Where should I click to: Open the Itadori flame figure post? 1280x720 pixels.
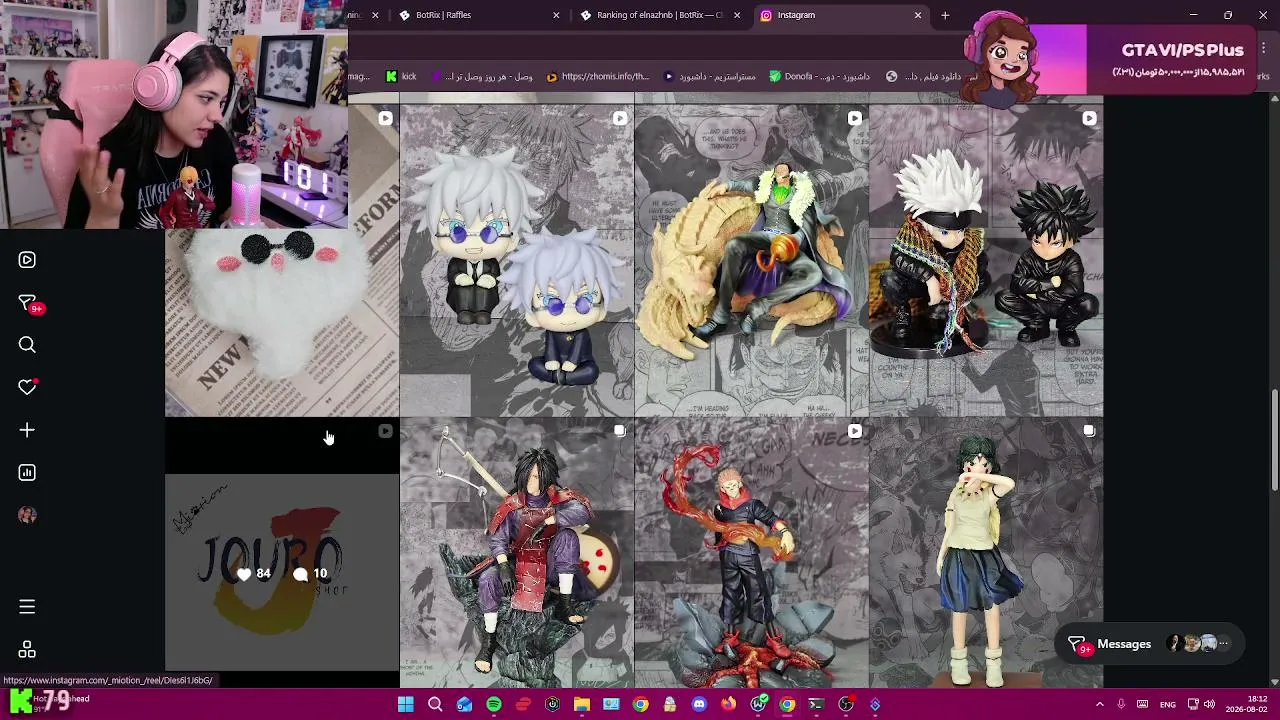coord(751,553)
